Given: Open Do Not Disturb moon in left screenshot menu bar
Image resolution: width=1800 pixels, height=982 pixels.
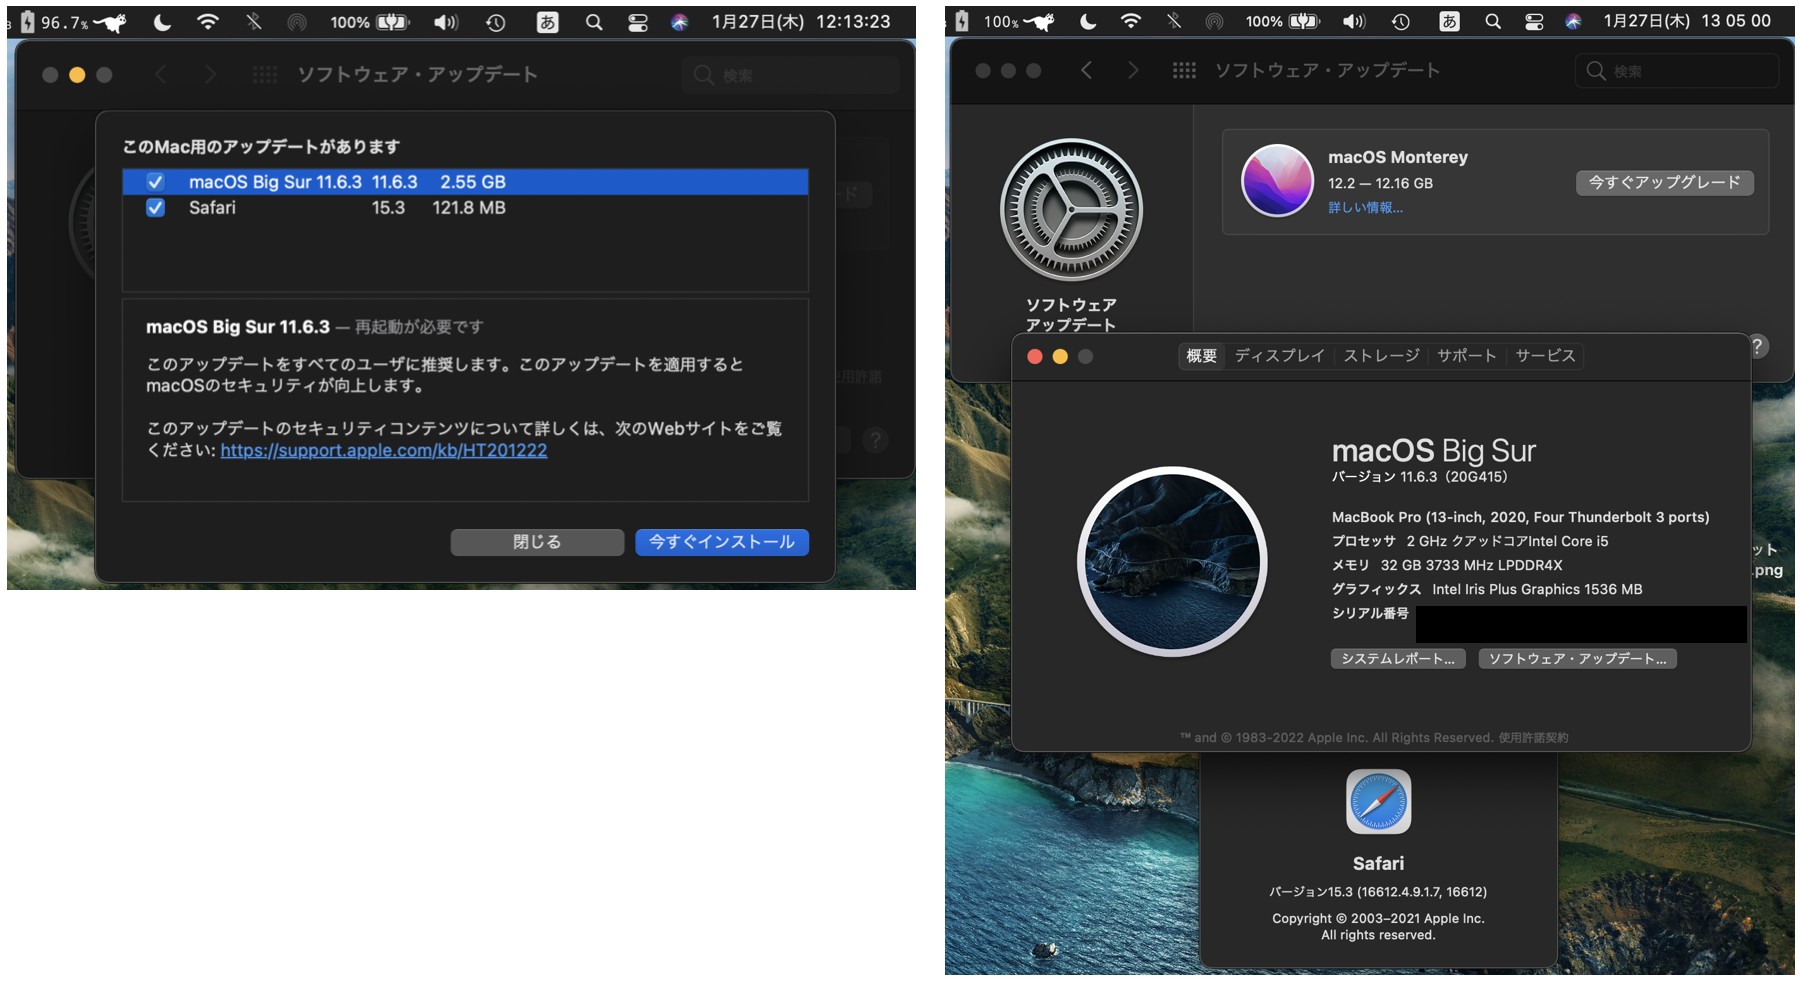Looking at the screenshot, I should (x=162, y=22).
